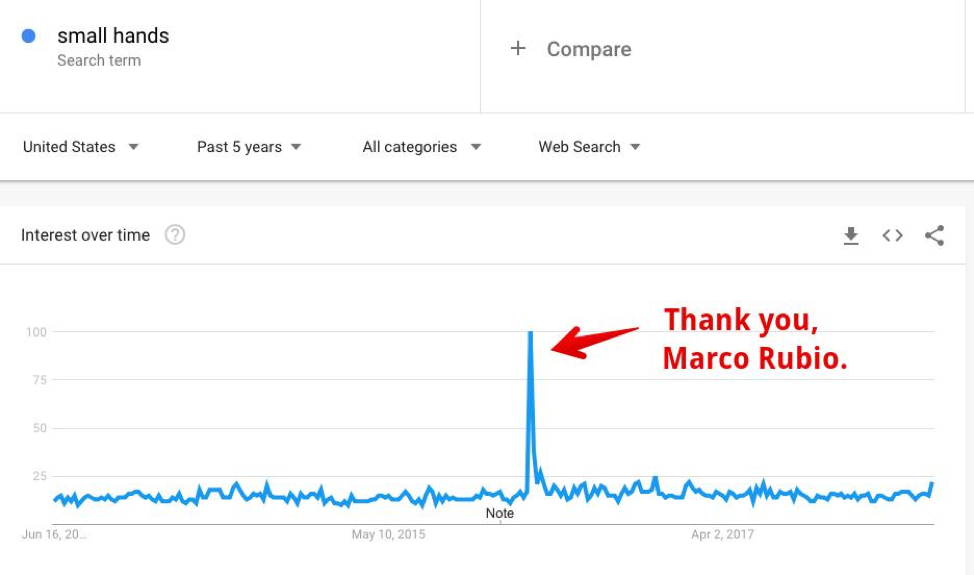Click the plus icon beside Compare
The width and height of the screenshot is (974, 575).
[x=518, y=48]
